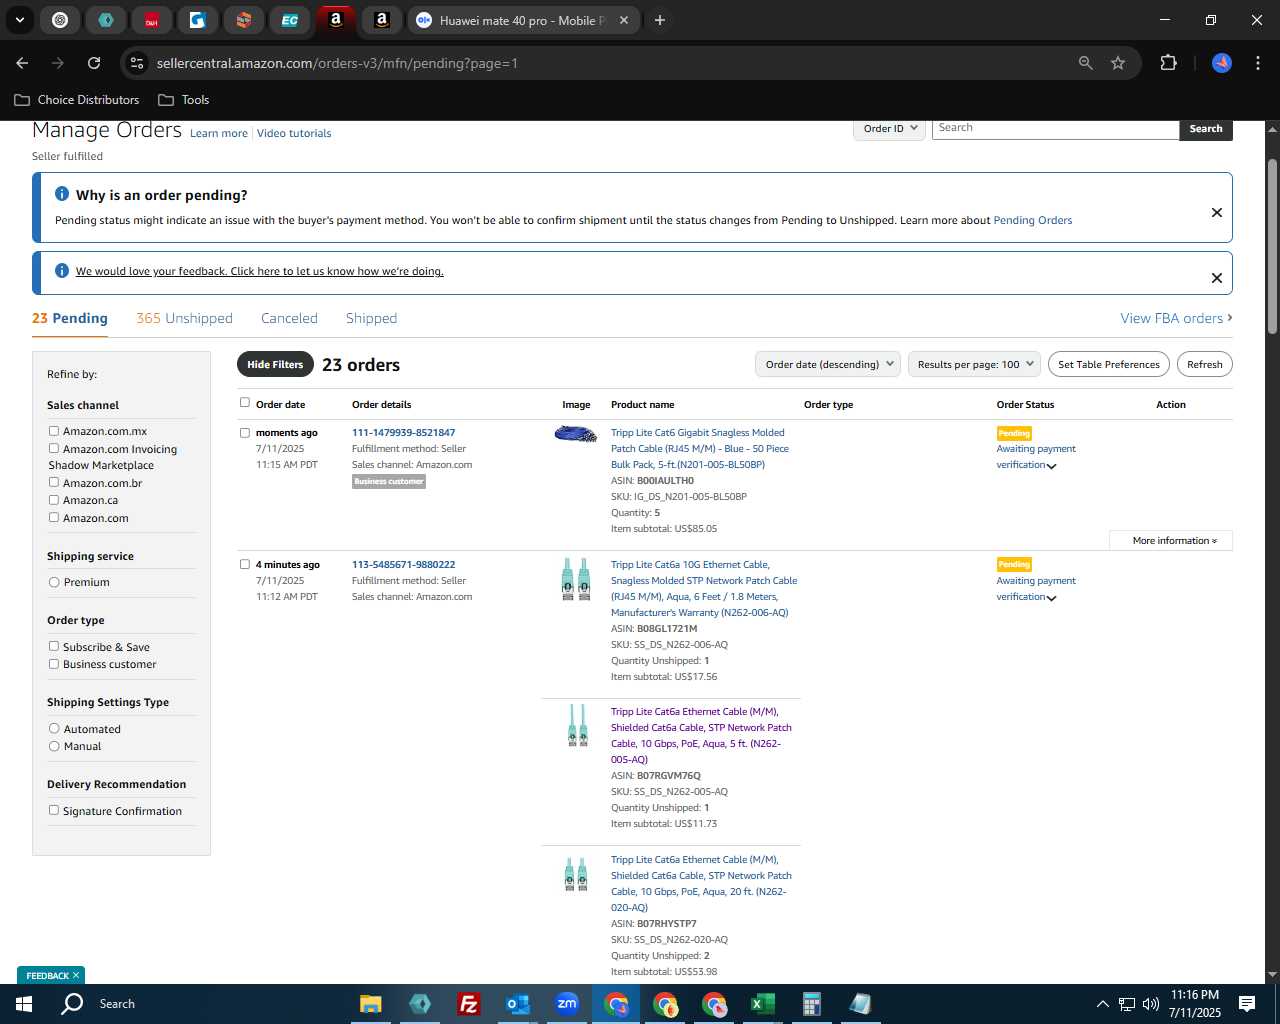Open Choice Distributors bookmarks folder
1280x1024 pixels.
click(x=77, y=100)
